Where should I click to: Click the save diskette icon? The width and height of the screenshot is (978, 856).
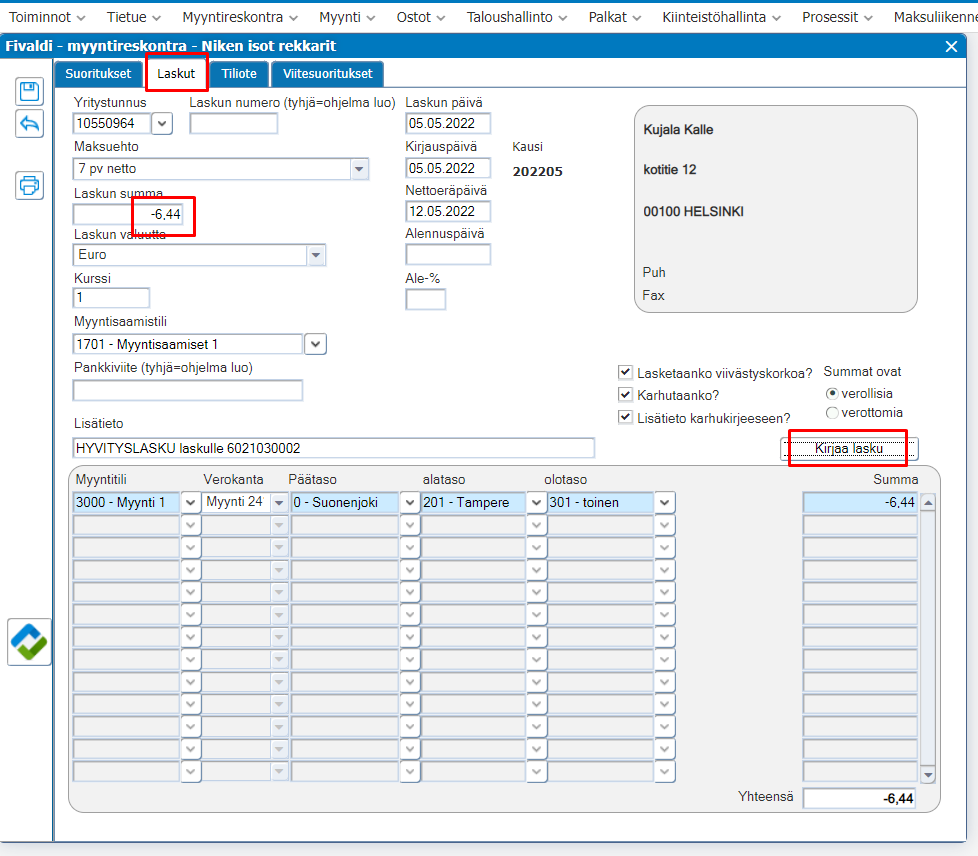[x=29, y=92]
